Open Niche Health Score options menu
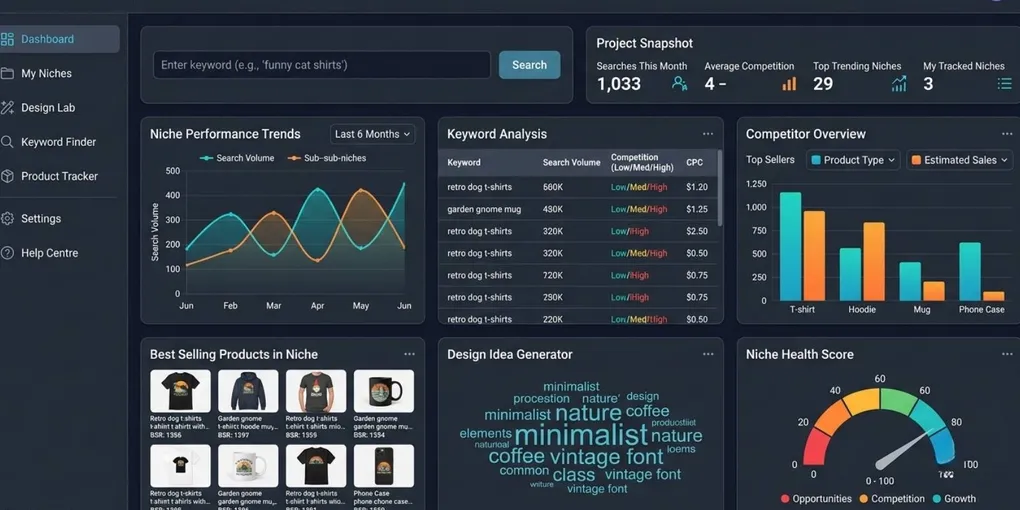Image resolution: width=1020 pixels, height=510 pixels. 1007,355
